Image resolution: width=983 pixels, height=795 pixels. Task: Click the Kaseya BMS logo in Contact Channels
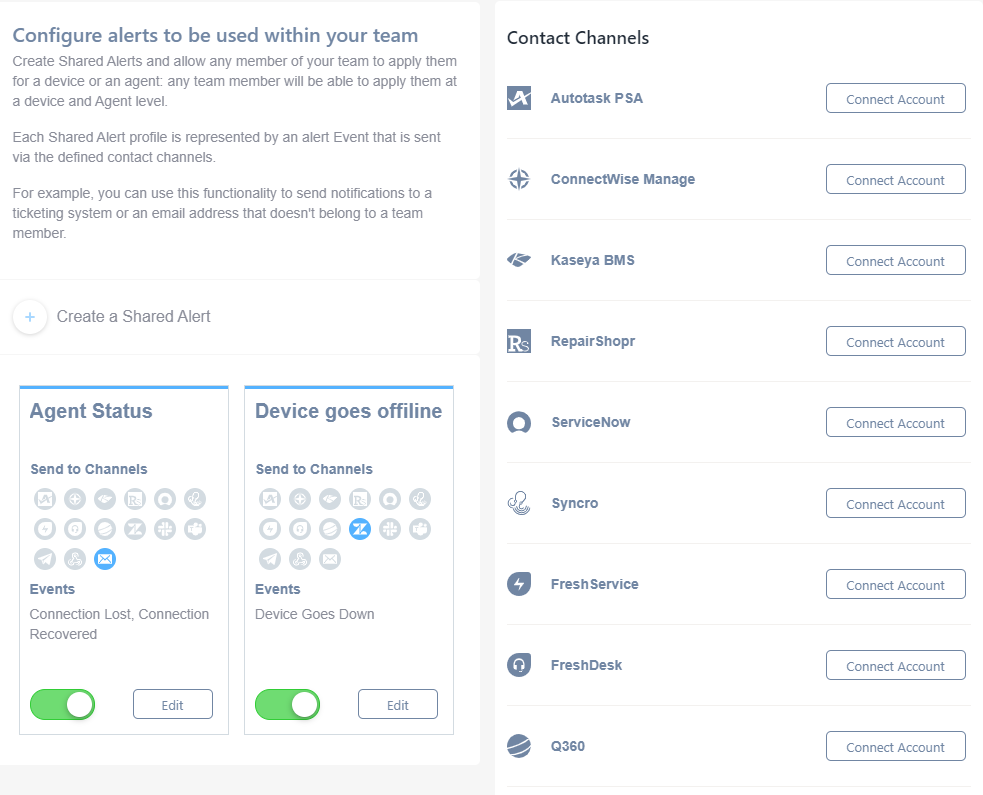(519, 260)
